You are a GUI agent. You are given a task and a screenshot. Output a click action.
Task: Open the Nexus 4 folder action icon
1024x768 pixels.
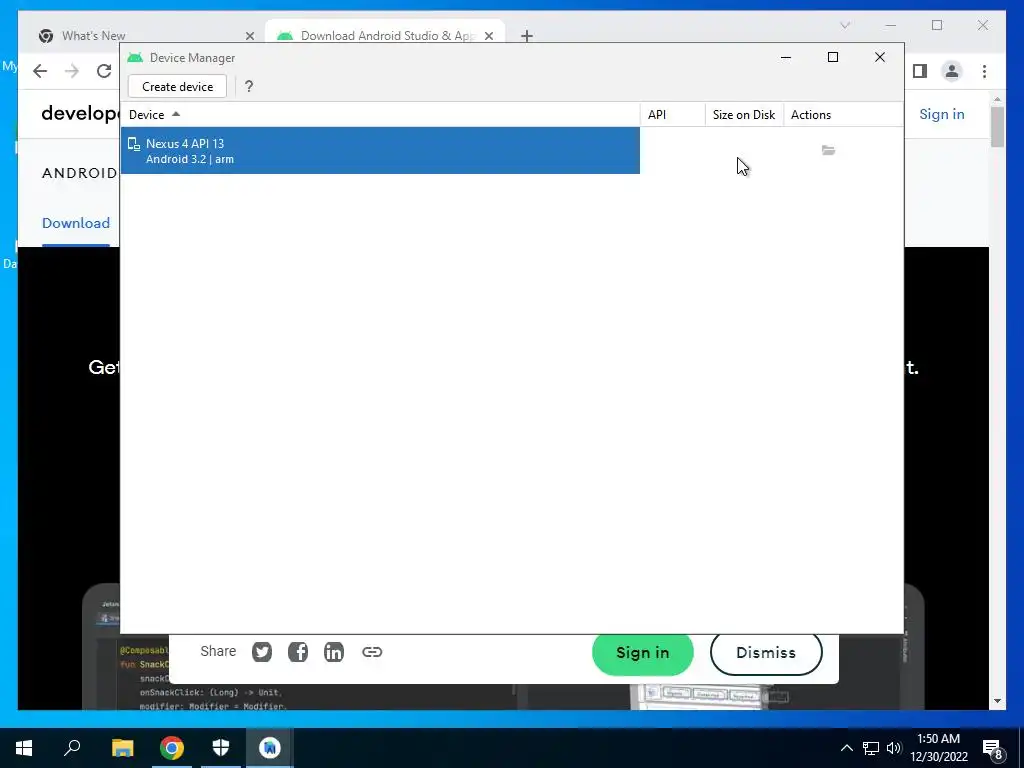[x=828, y=150]
